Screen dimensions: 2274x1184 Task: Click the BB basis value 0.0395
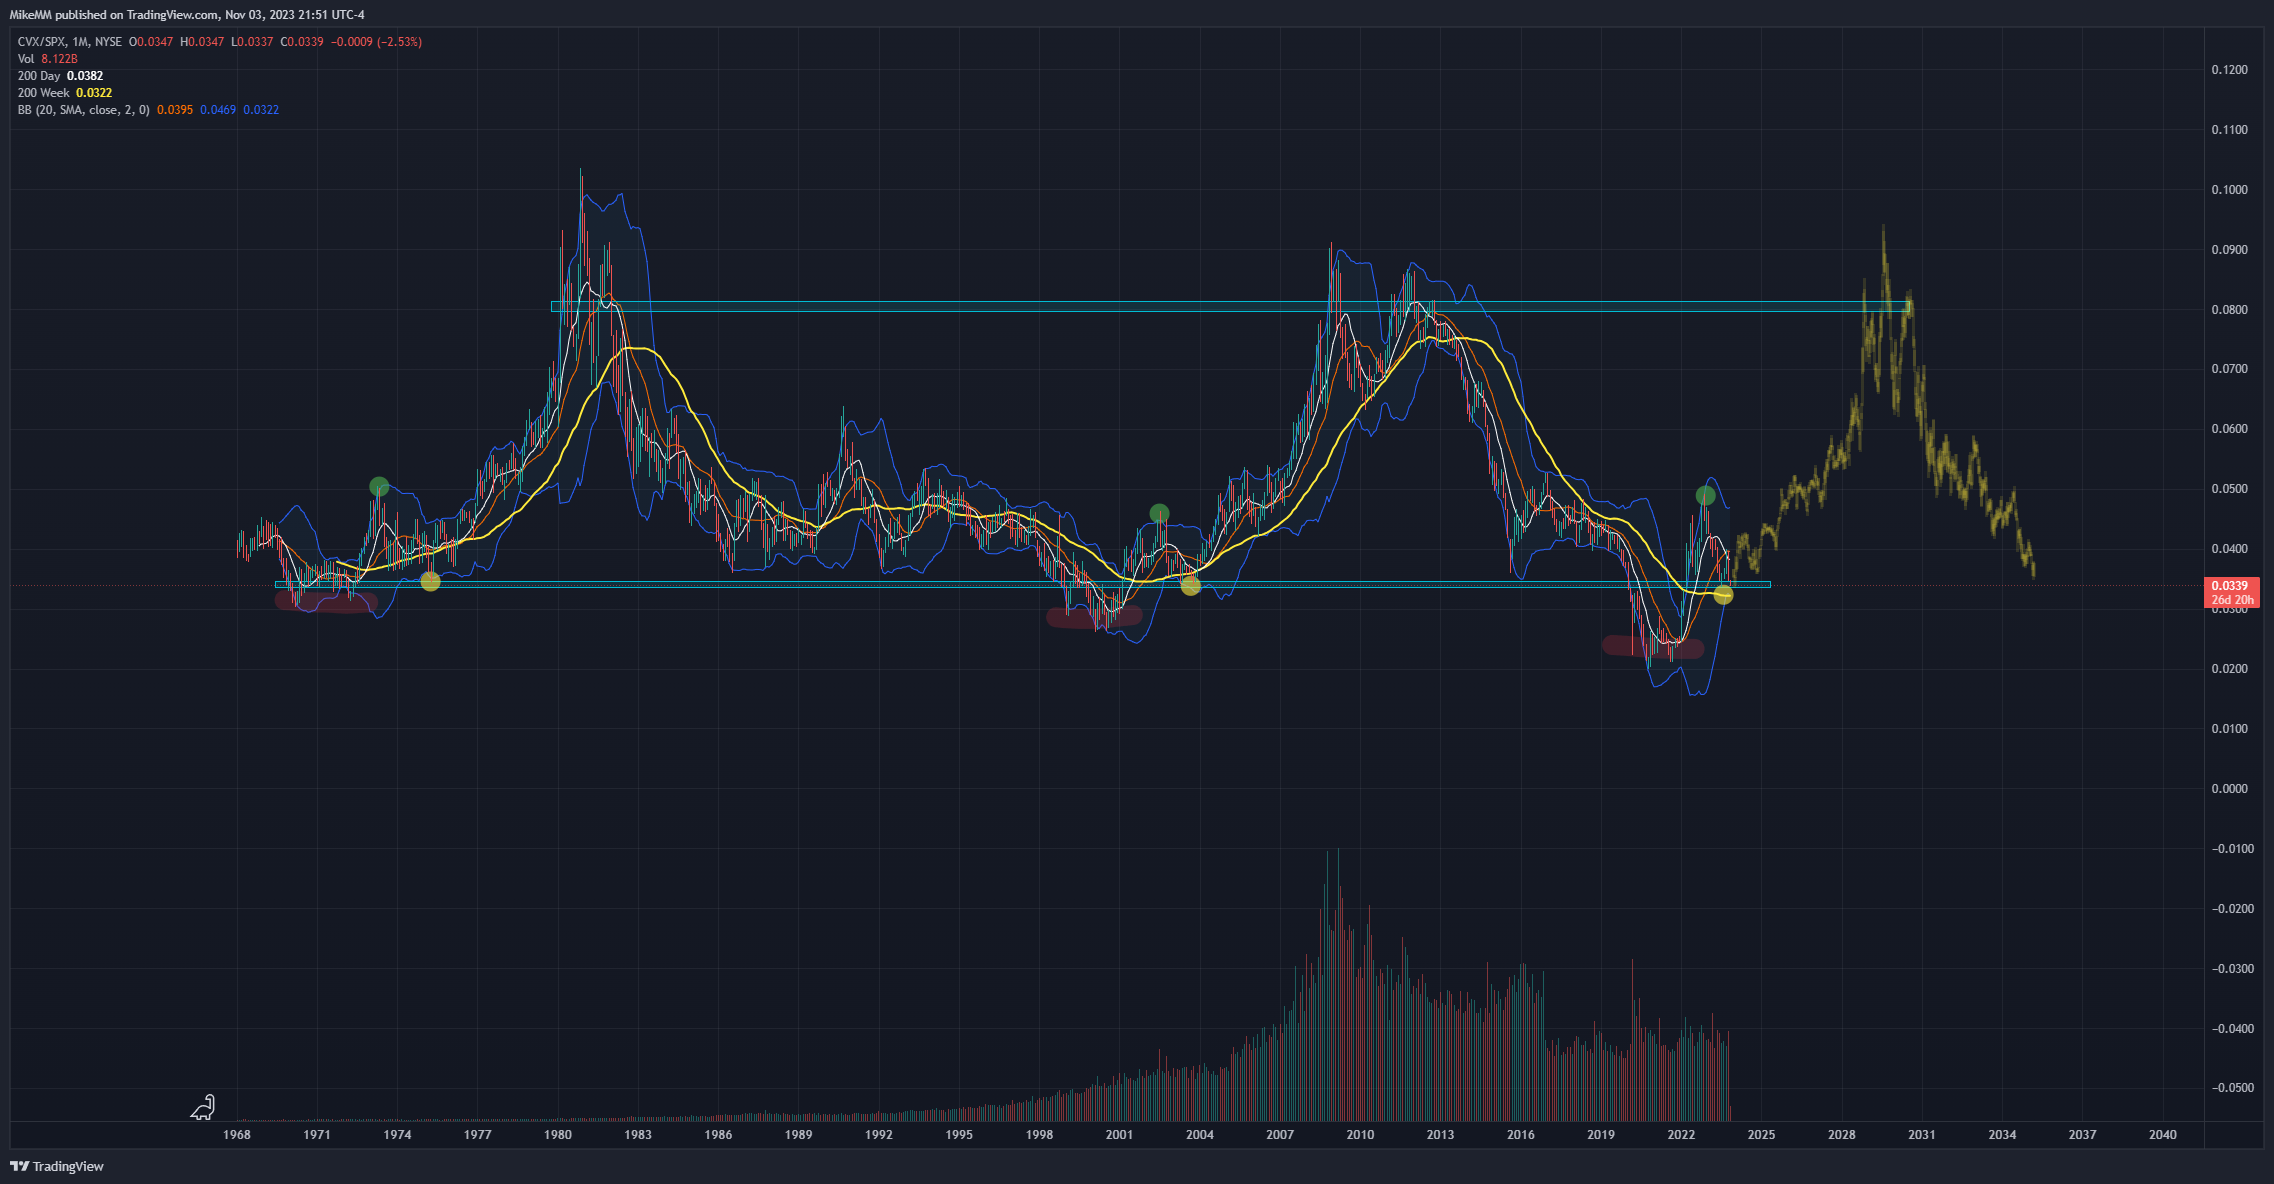click(175, 110)
